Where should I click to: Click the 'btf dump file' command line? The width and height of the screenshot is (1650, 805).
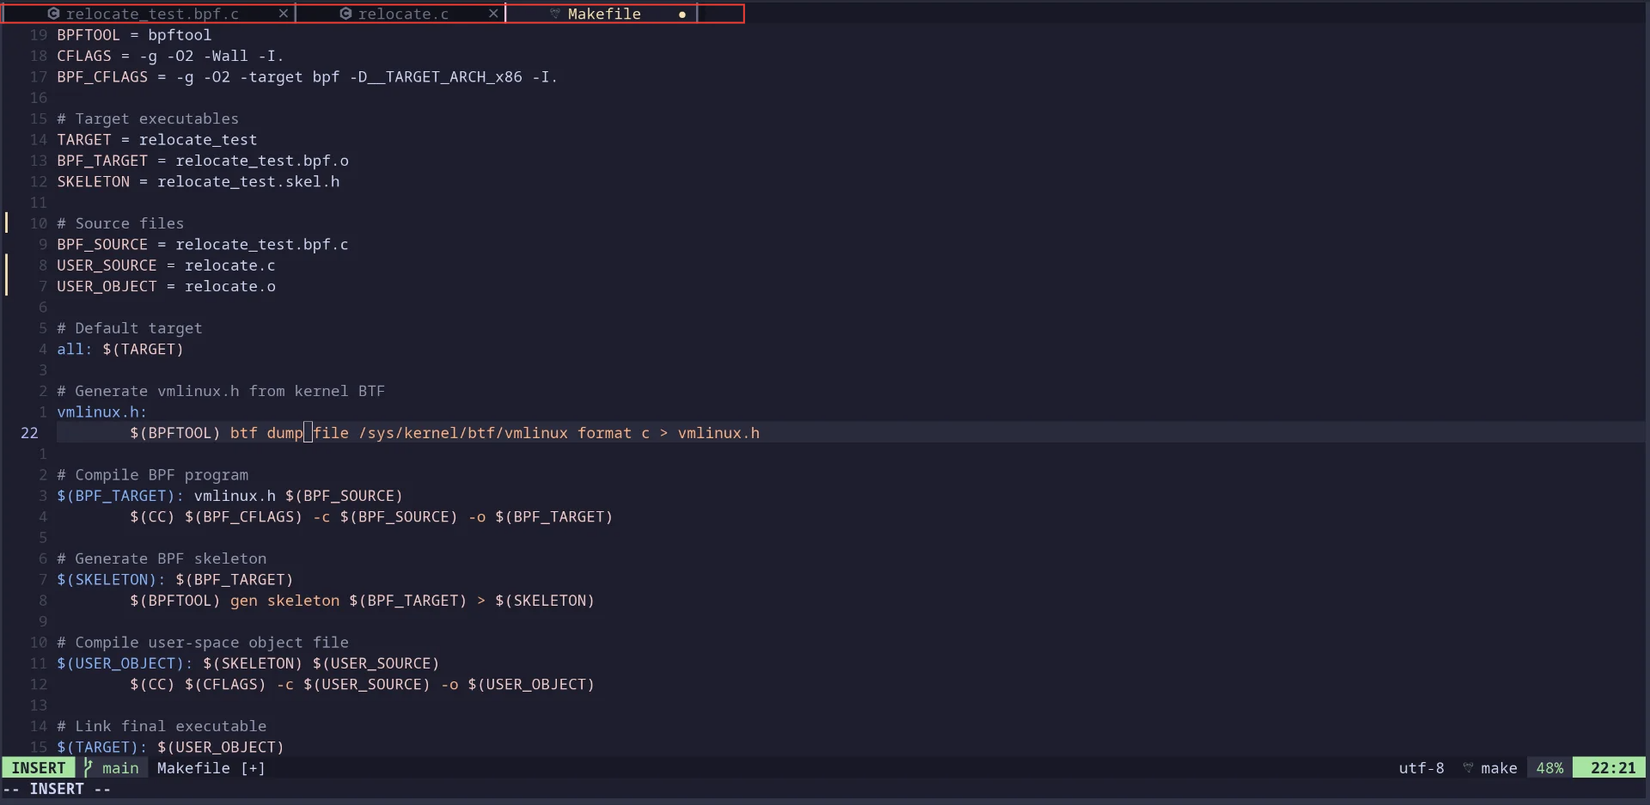pos(445,433)
